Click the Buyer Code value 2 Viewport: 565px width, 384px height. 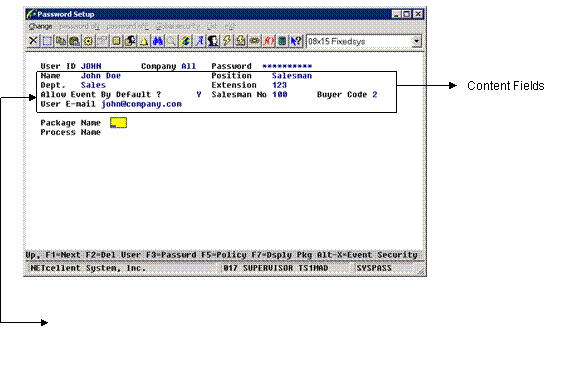pyautogui.click(x=375, y=94)
